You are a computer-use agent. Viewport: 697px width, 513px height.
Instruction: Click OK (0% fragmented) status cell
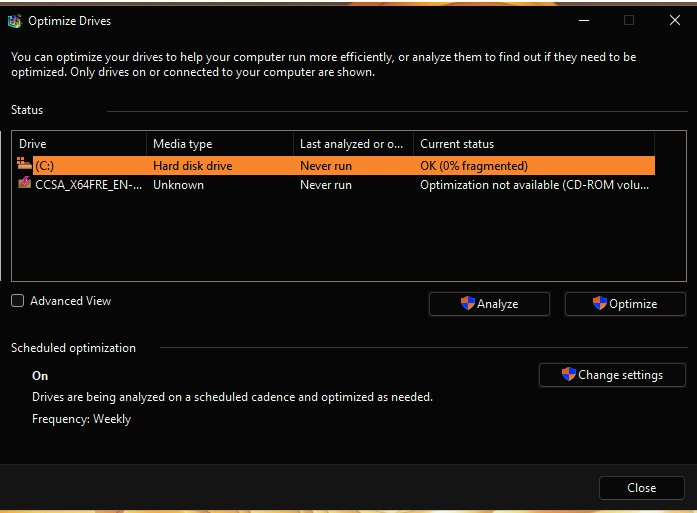[474, 166]
